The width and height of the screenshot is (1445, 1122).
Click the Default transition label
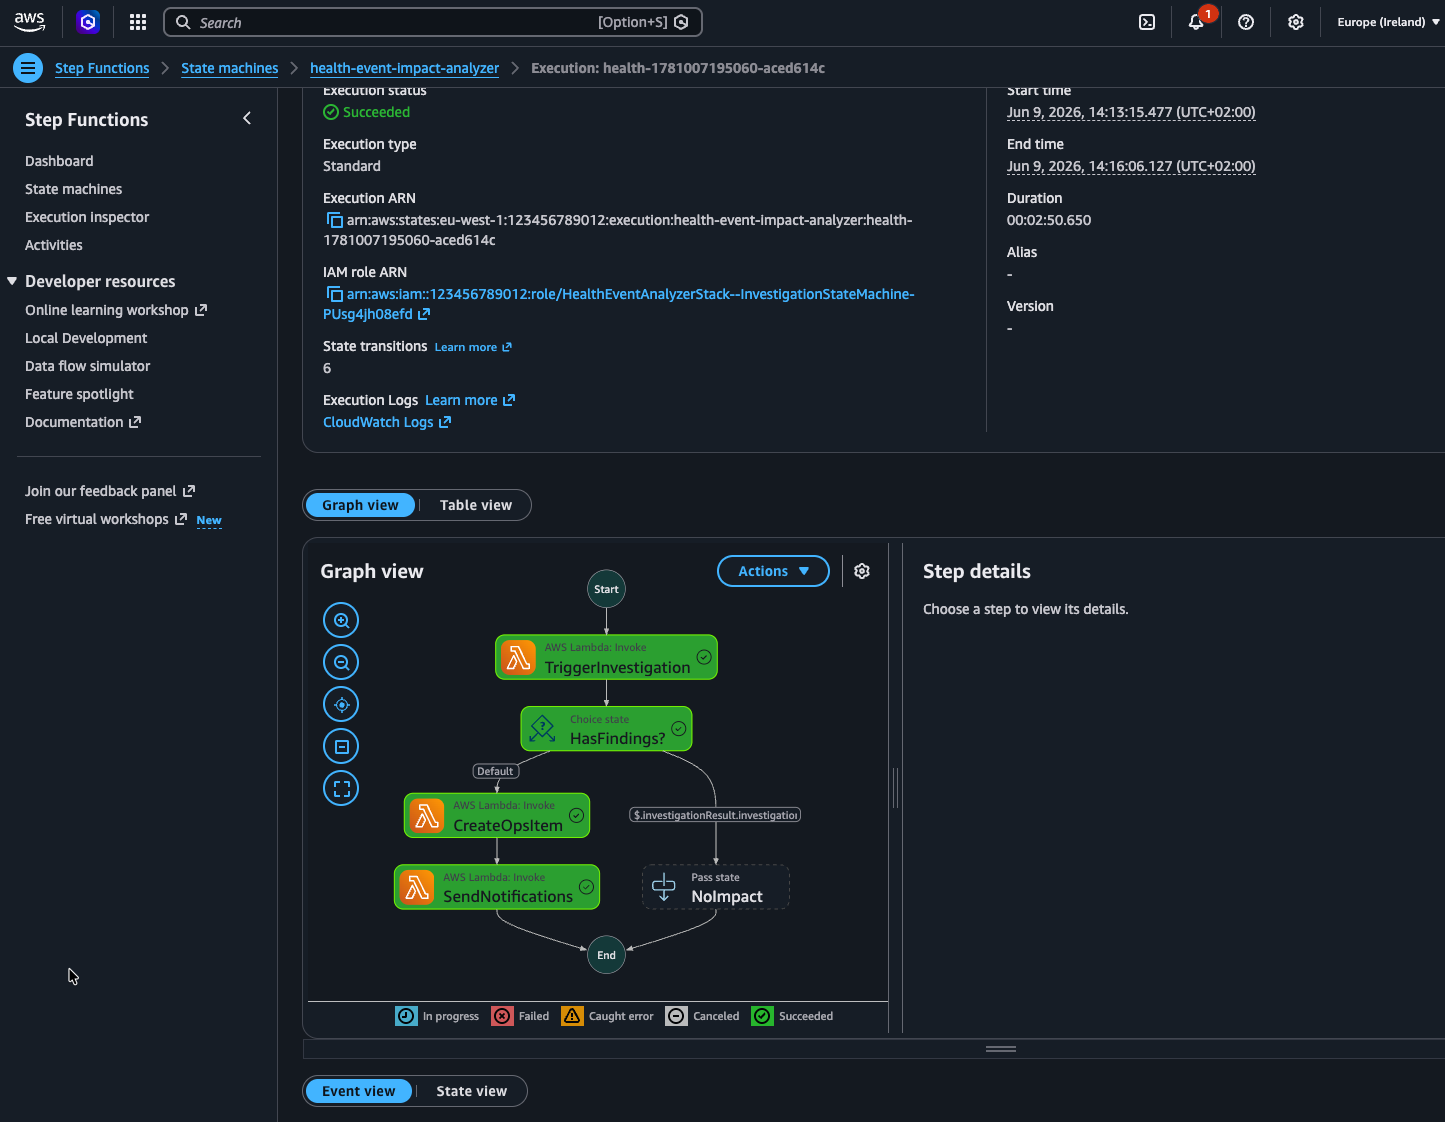pos(495,771)
